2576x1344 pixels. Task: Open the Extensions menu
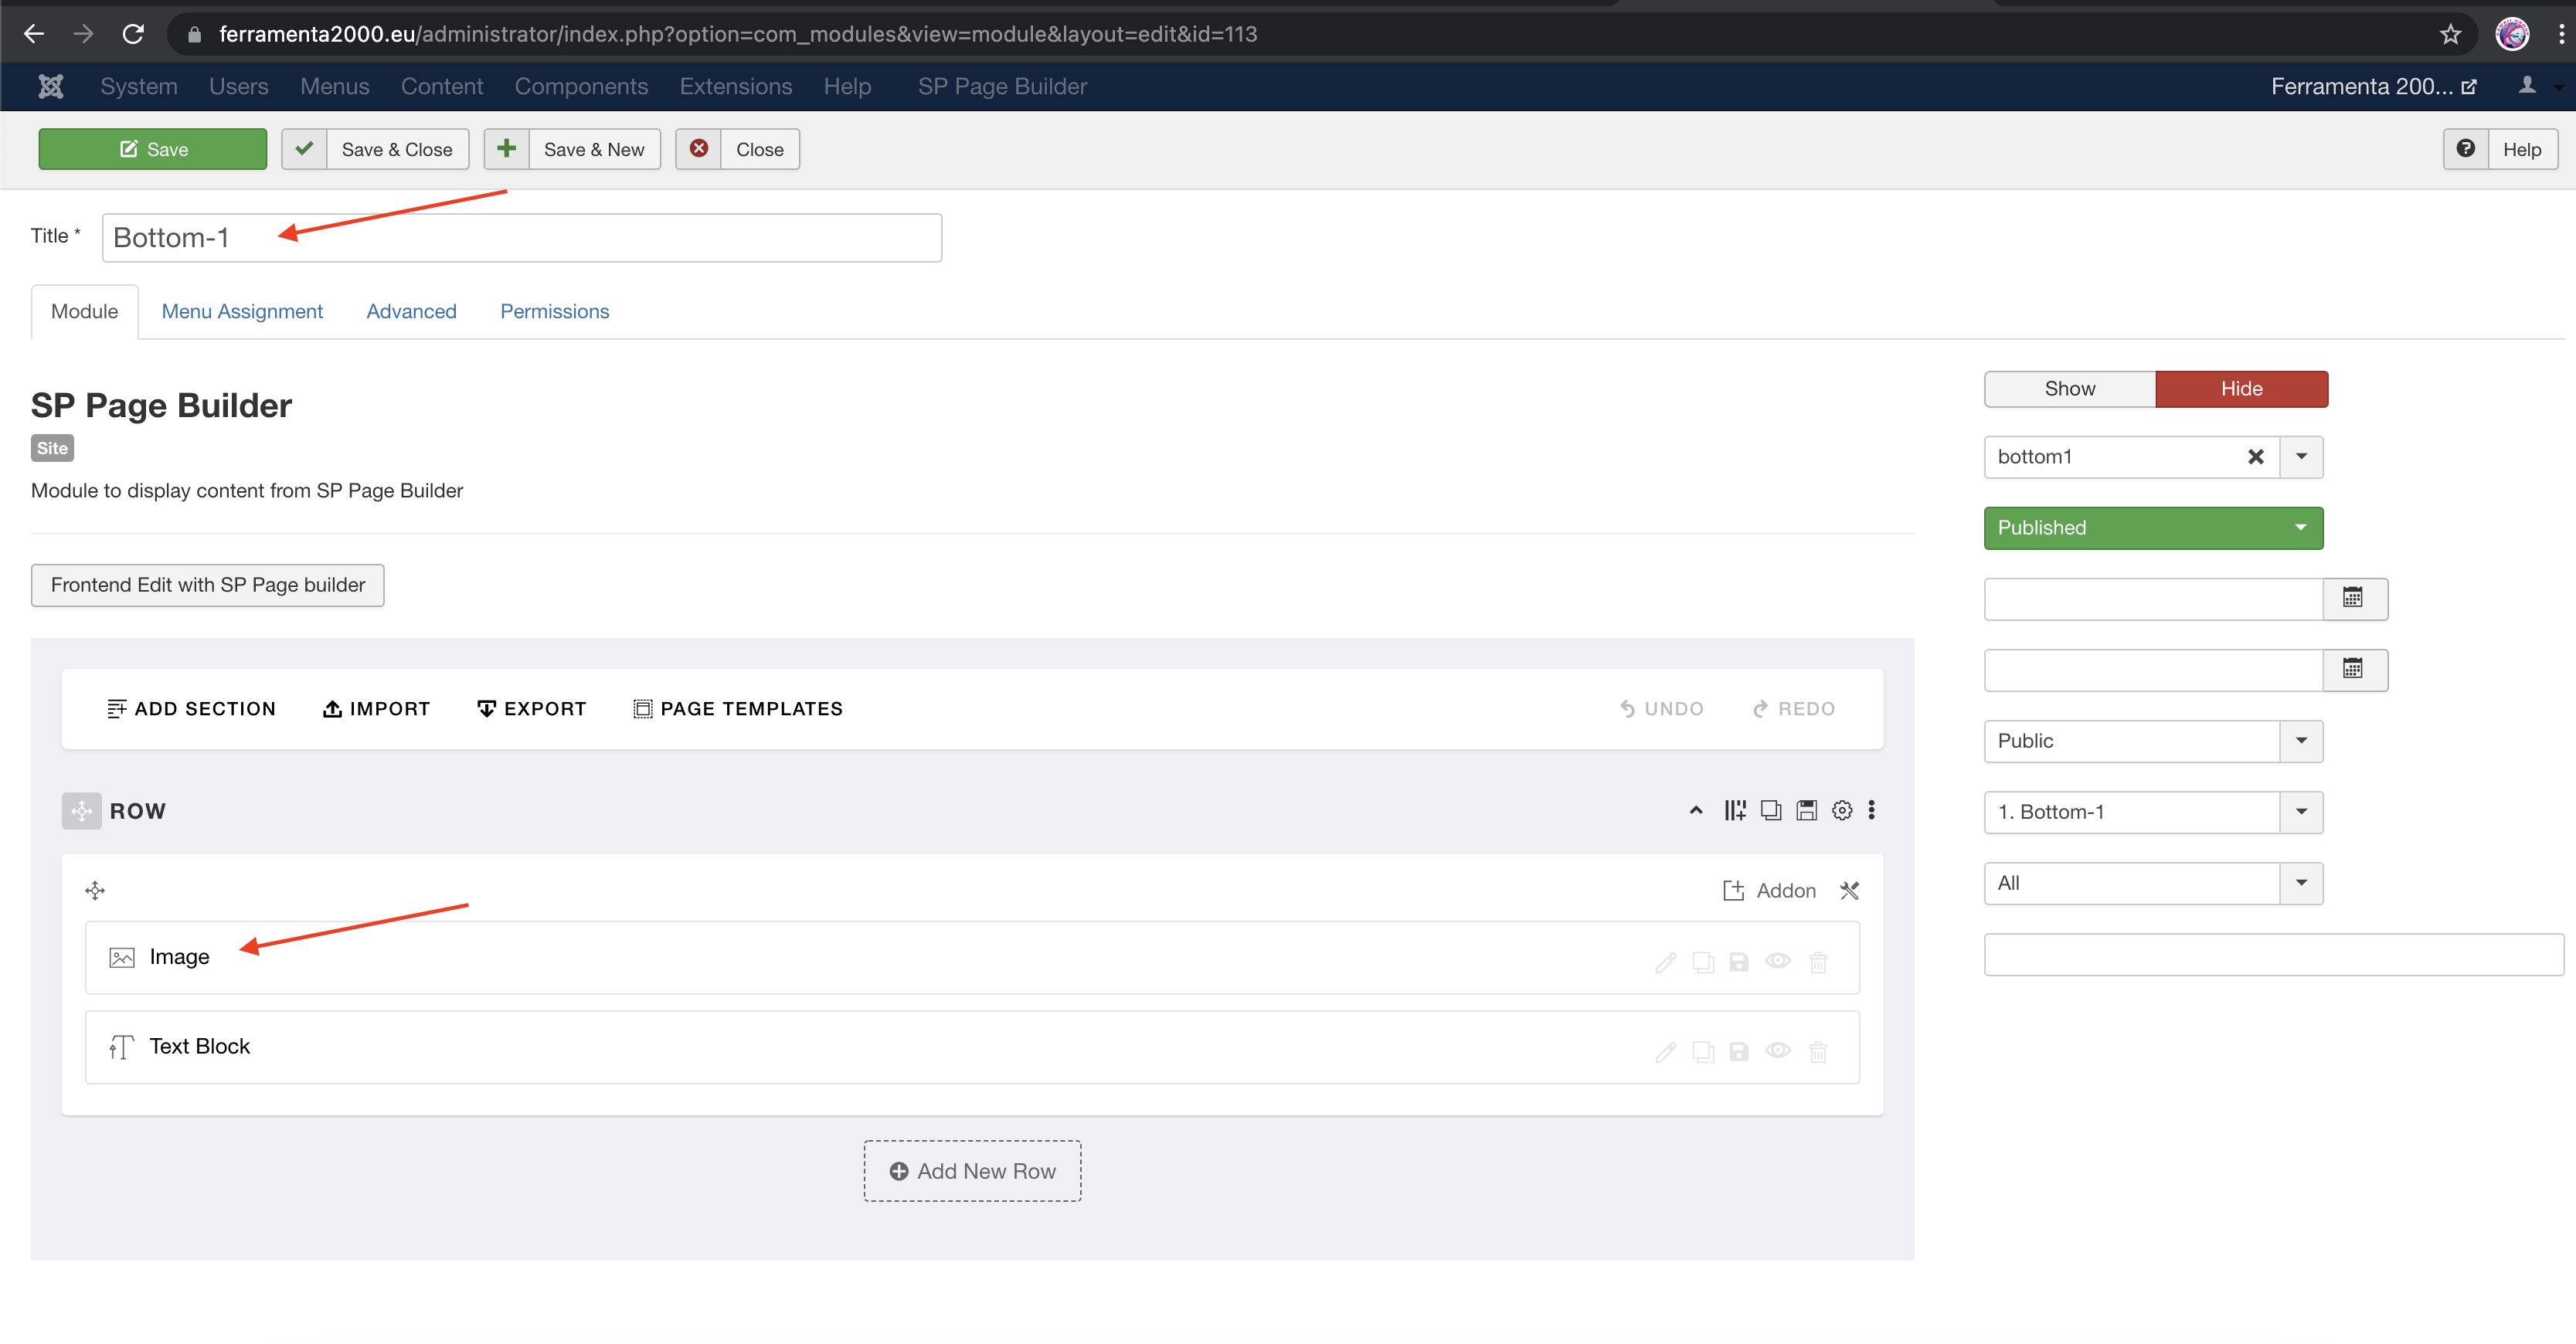(735, 86)
